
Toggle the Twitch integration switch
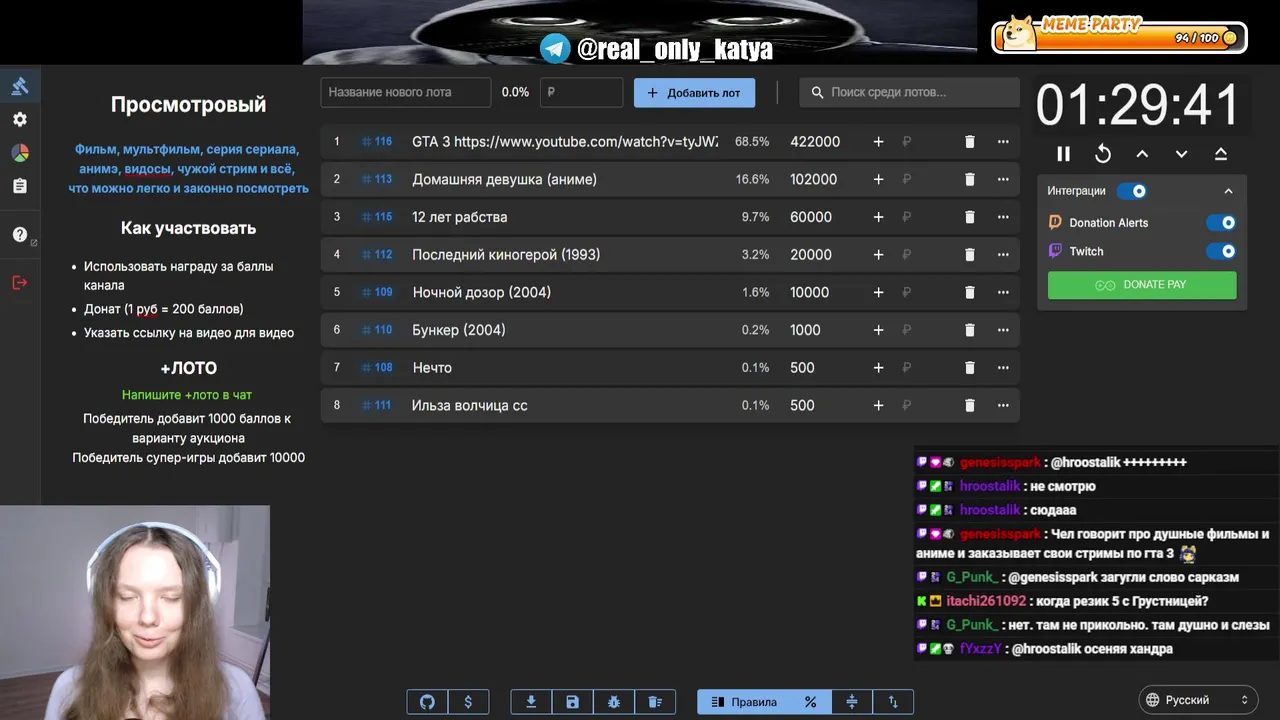(1221, 251)
